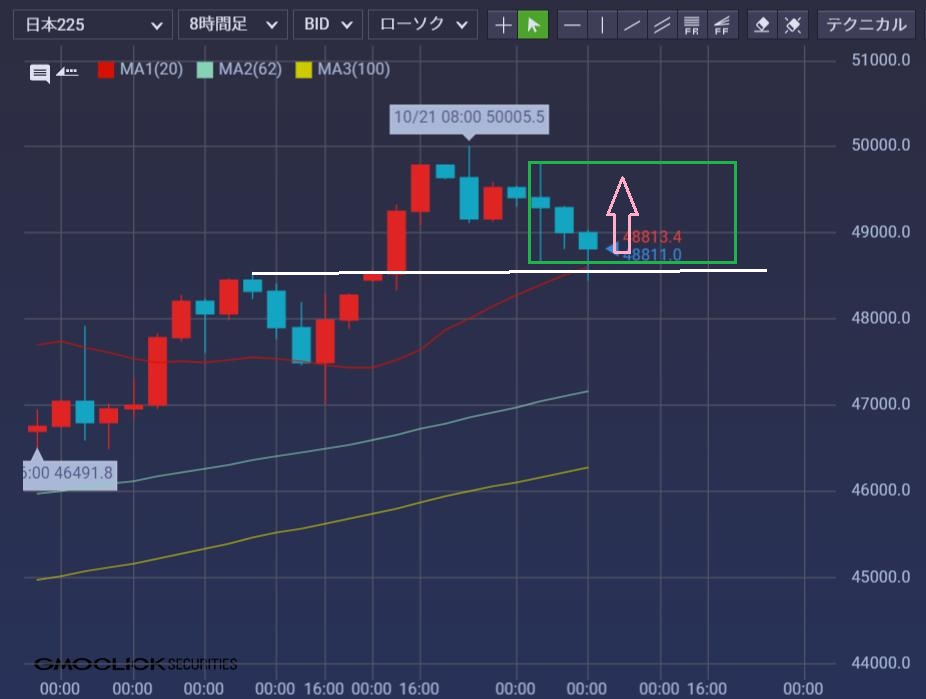
Task: Select the trend line drawing tool
Action: pyautogui.click(x=631, y=25)
